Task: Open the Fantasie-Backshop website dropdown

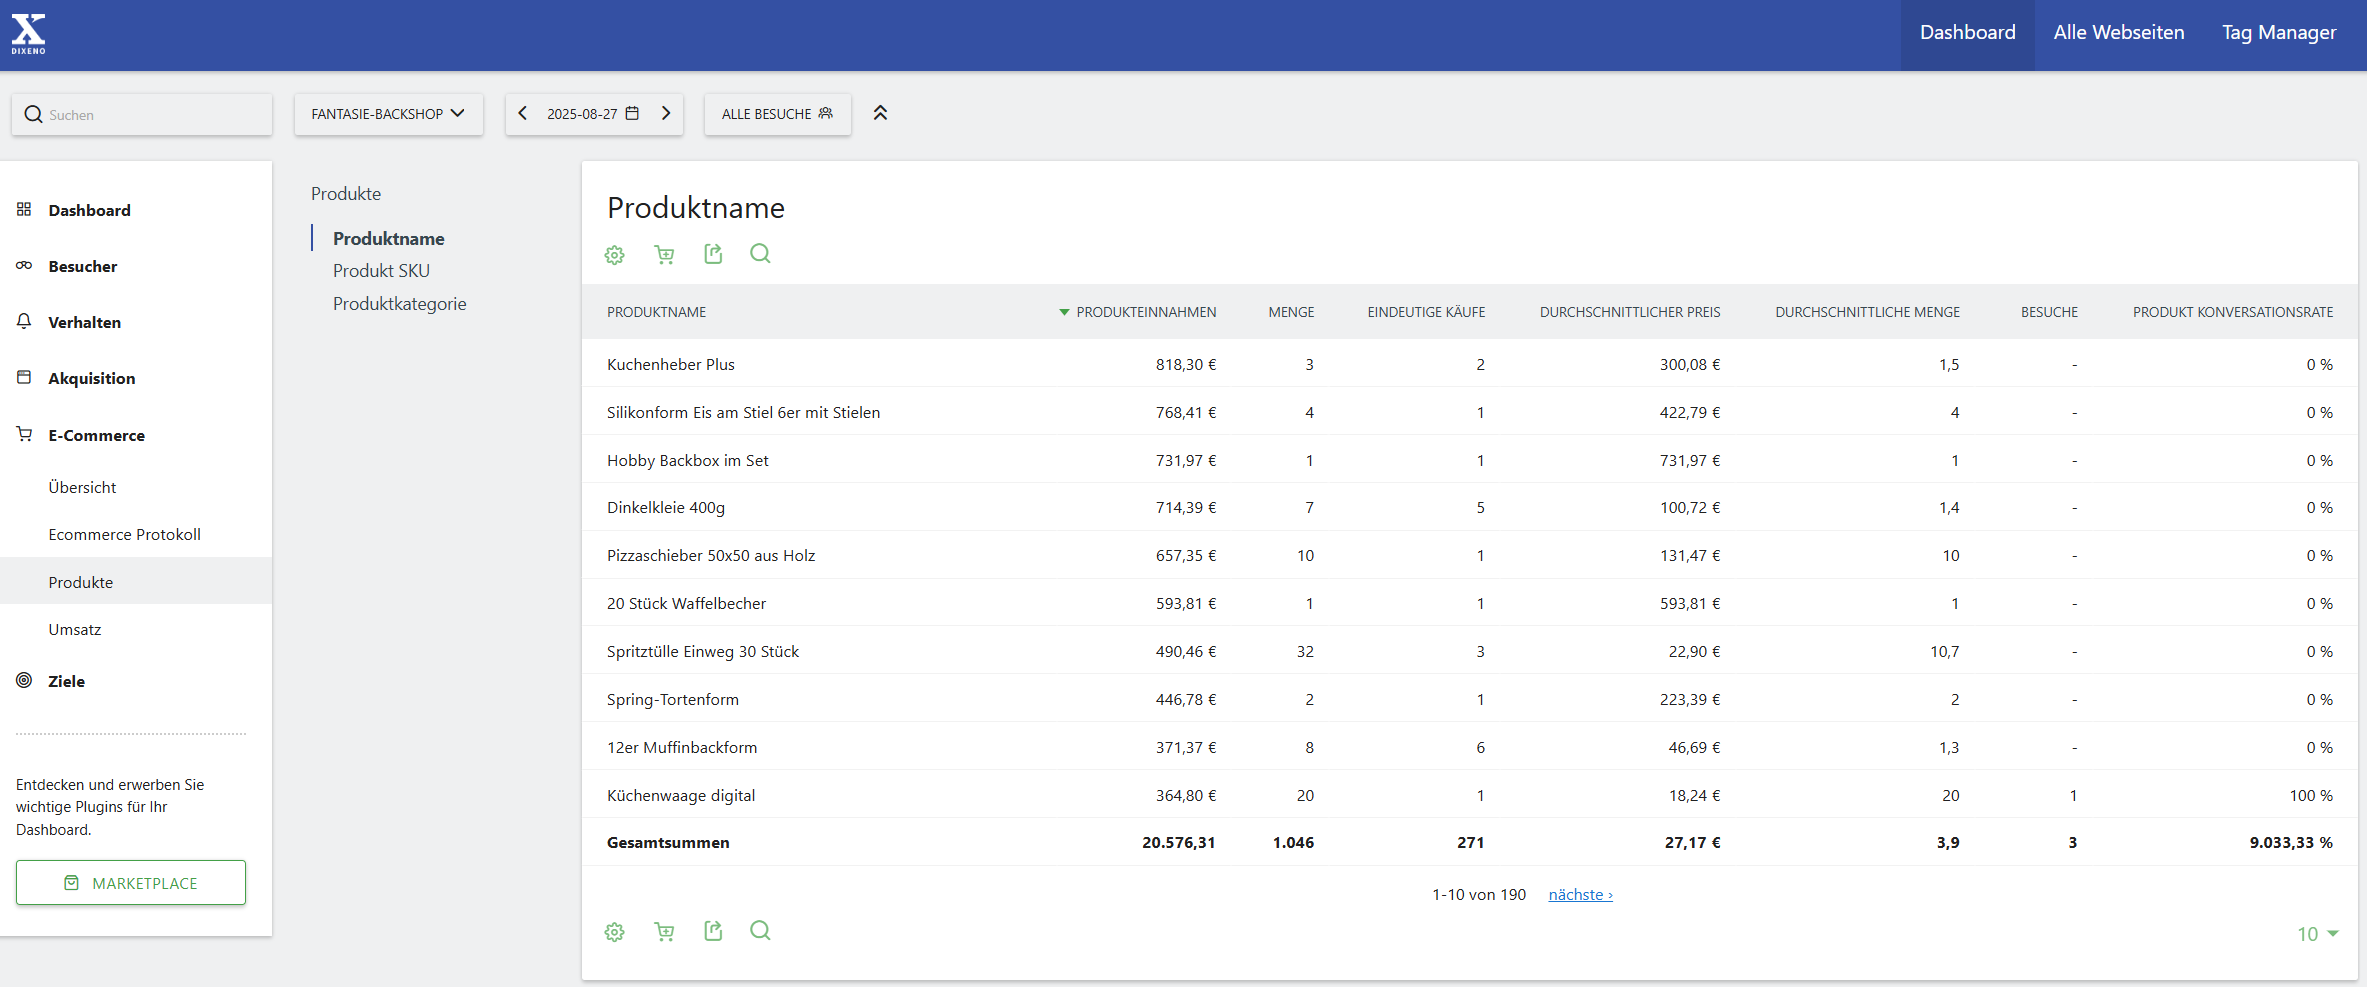Action: tap(388, 114)
